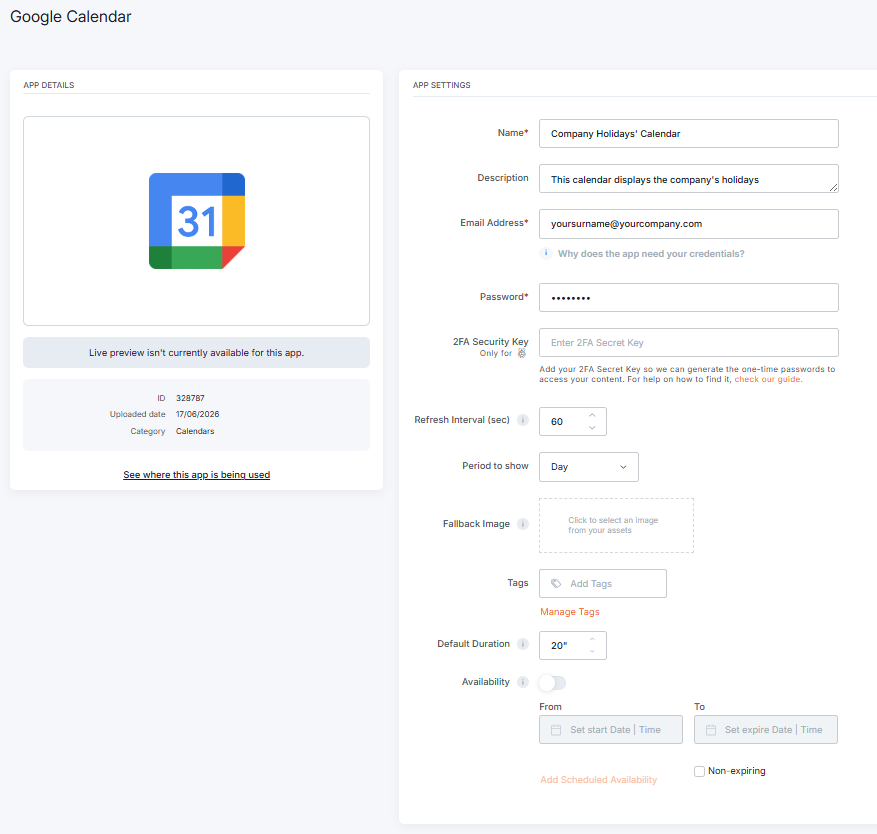Image resolution: width=877 pixels, height=834 pixels.
Task: Click the Calendars category value
Action: [195, 431]
